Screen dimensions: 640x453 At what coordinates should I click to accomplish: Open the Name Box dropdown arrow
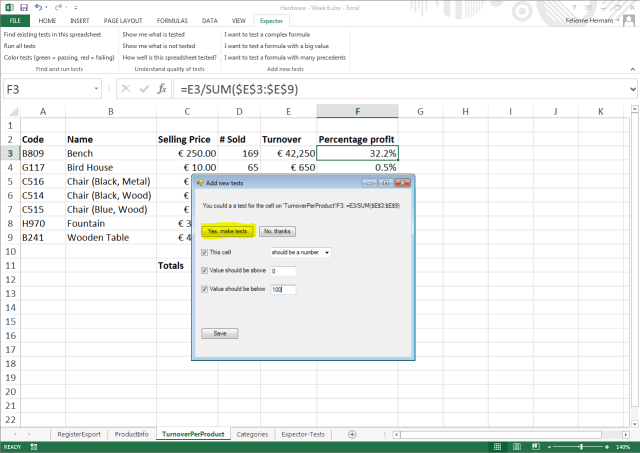pos(96,89)
